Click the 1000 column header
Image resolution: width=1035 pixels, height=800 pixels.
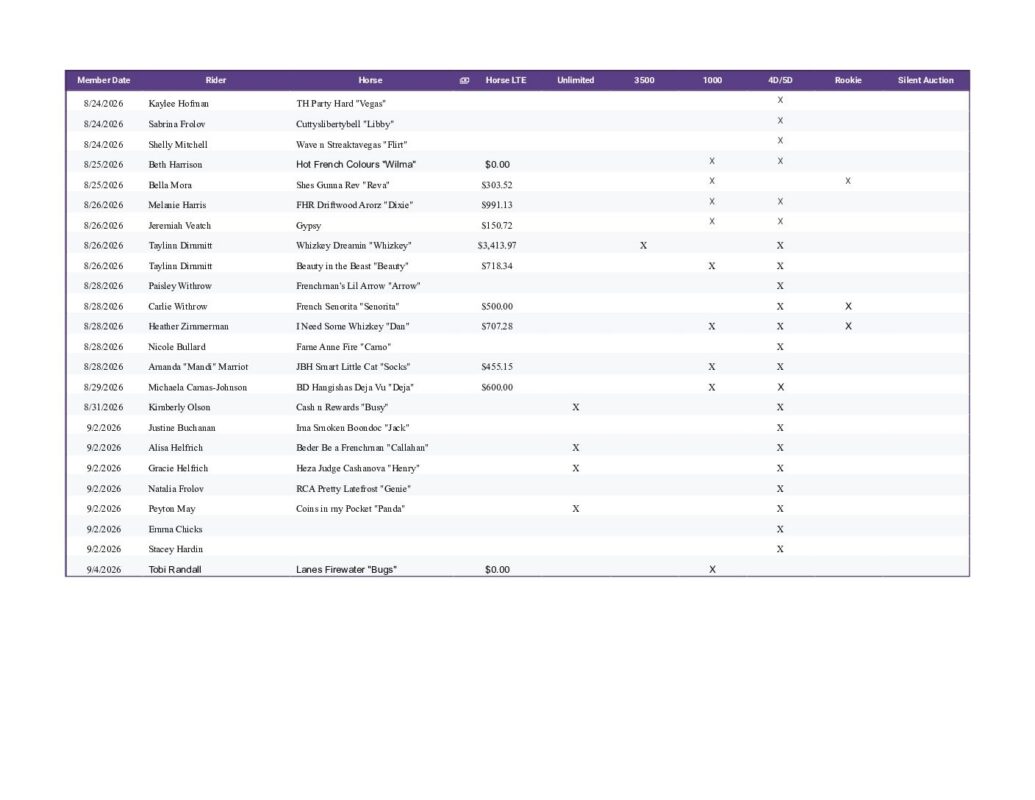[712, 81]
